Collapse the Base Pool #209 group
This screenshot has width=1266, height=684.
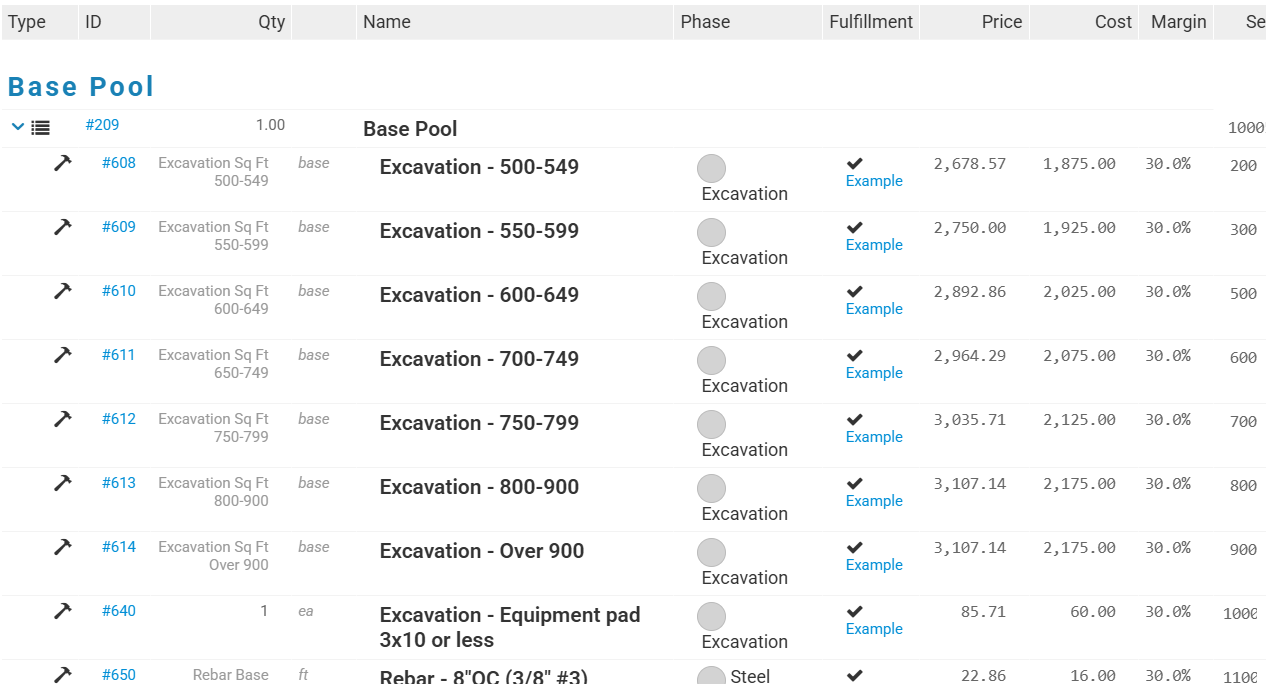pyautogui.click(x=17, y=127)
